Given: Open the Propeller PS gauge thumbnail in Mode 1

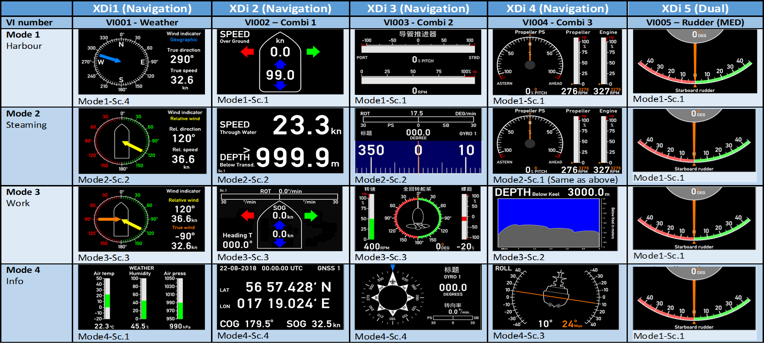Looking at the screenshot, I should [x=556, y=62].
